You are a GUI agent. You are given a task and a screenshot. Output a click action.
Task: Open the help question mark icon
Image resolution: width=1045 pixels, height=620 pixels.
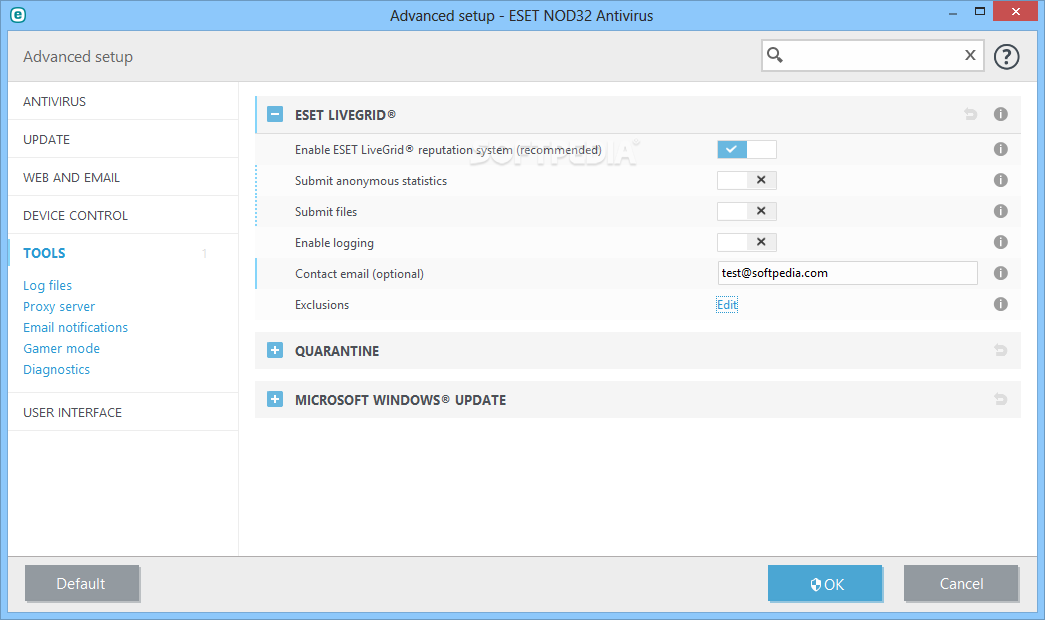(1006, 57)
